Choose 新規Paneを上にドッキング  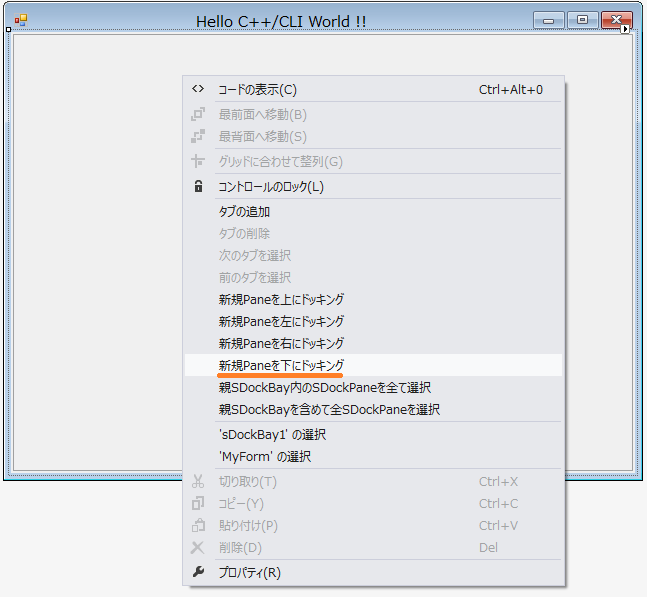[373, 299]
